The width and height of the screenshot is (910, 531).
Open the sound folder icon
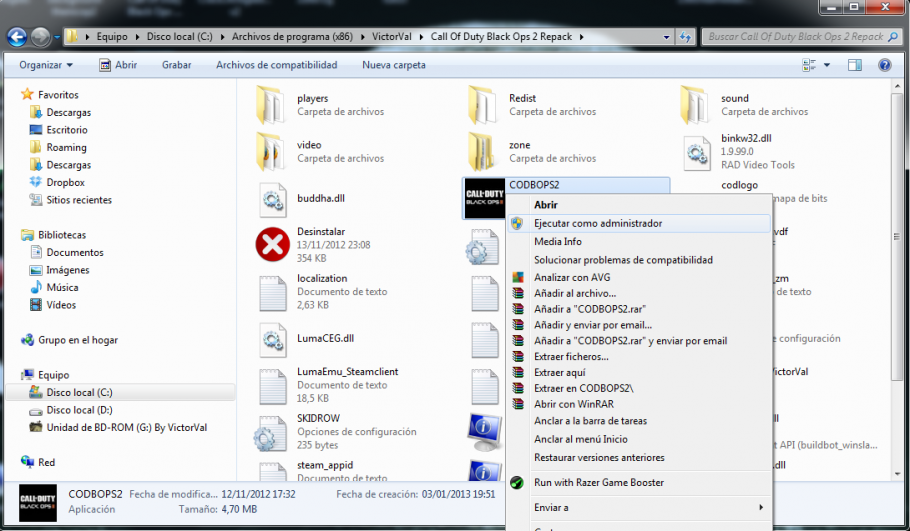(696, 105)
